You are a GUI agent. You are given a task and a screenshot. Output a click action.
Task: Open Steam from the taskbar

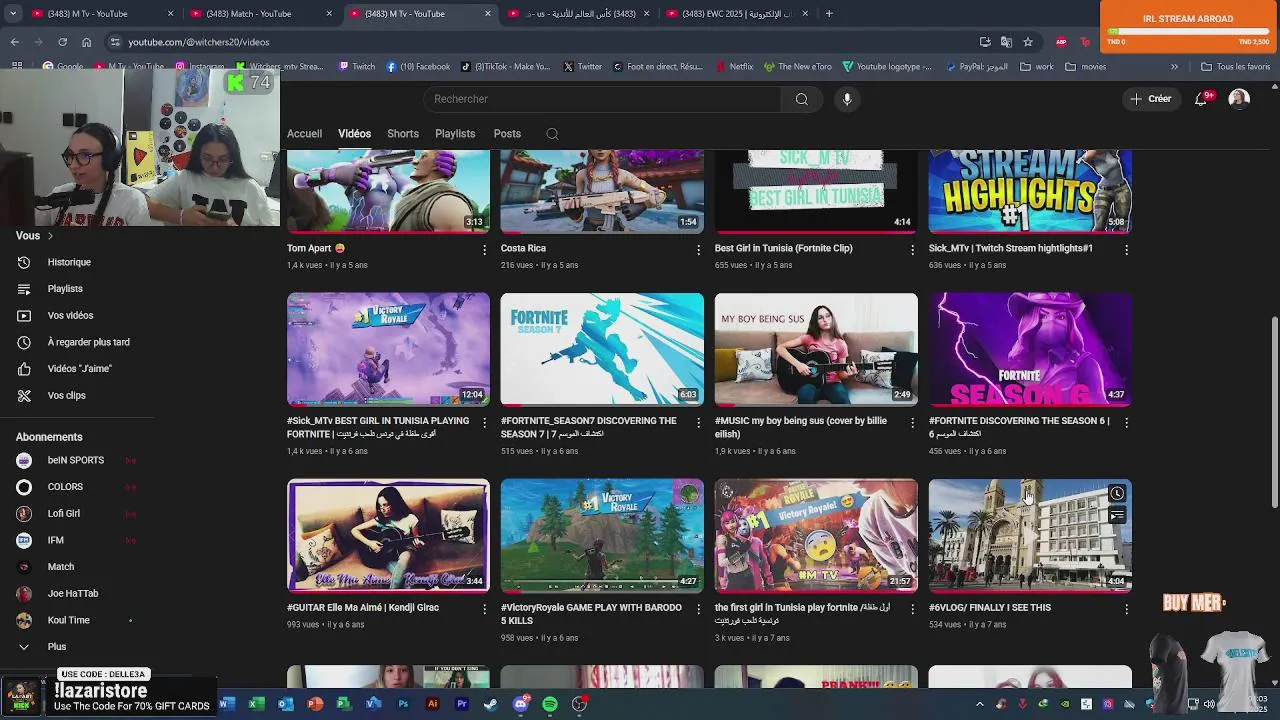click(490, 704)
